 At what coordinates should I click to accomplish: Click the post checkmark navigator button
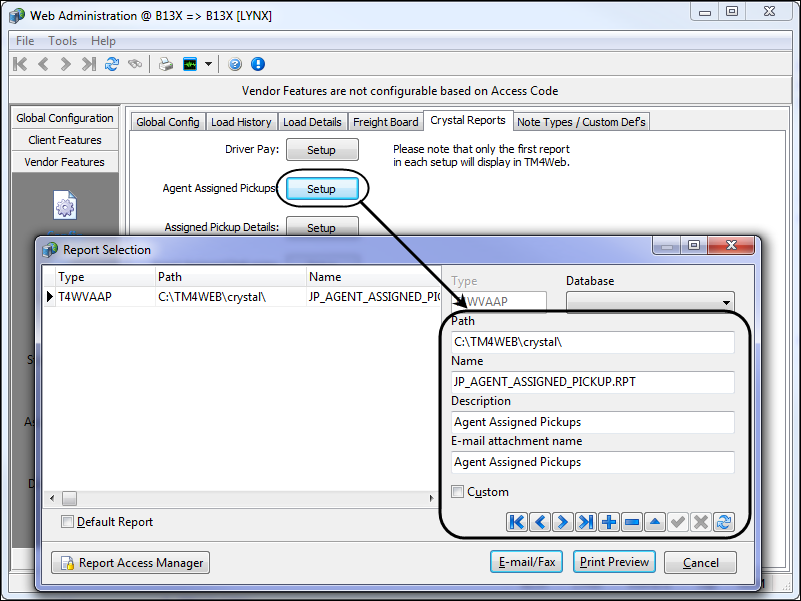click(678, 522)
